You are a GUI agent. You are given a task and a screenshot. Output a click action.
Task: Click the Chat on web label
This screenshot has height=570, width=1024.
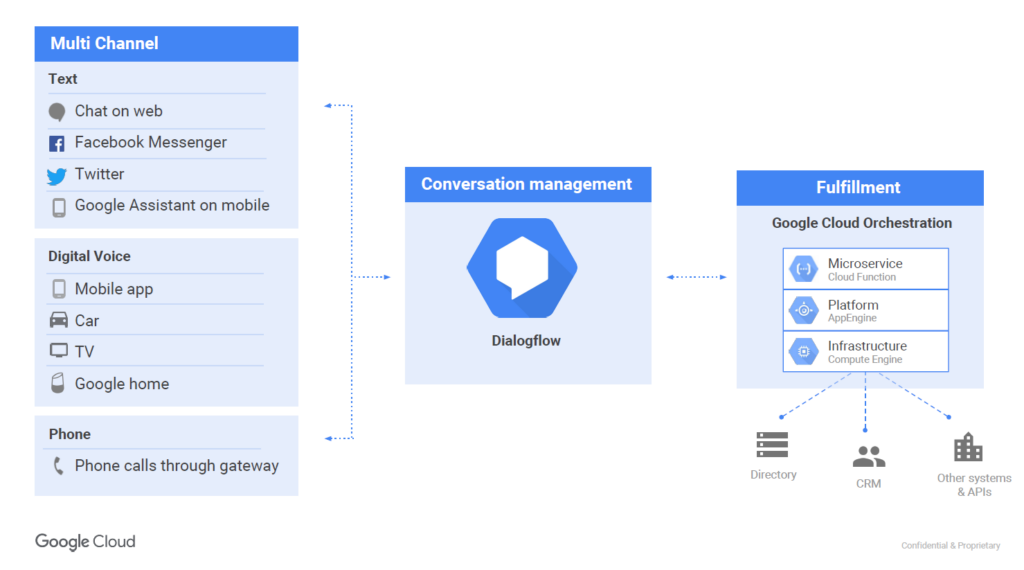(119, 111)
